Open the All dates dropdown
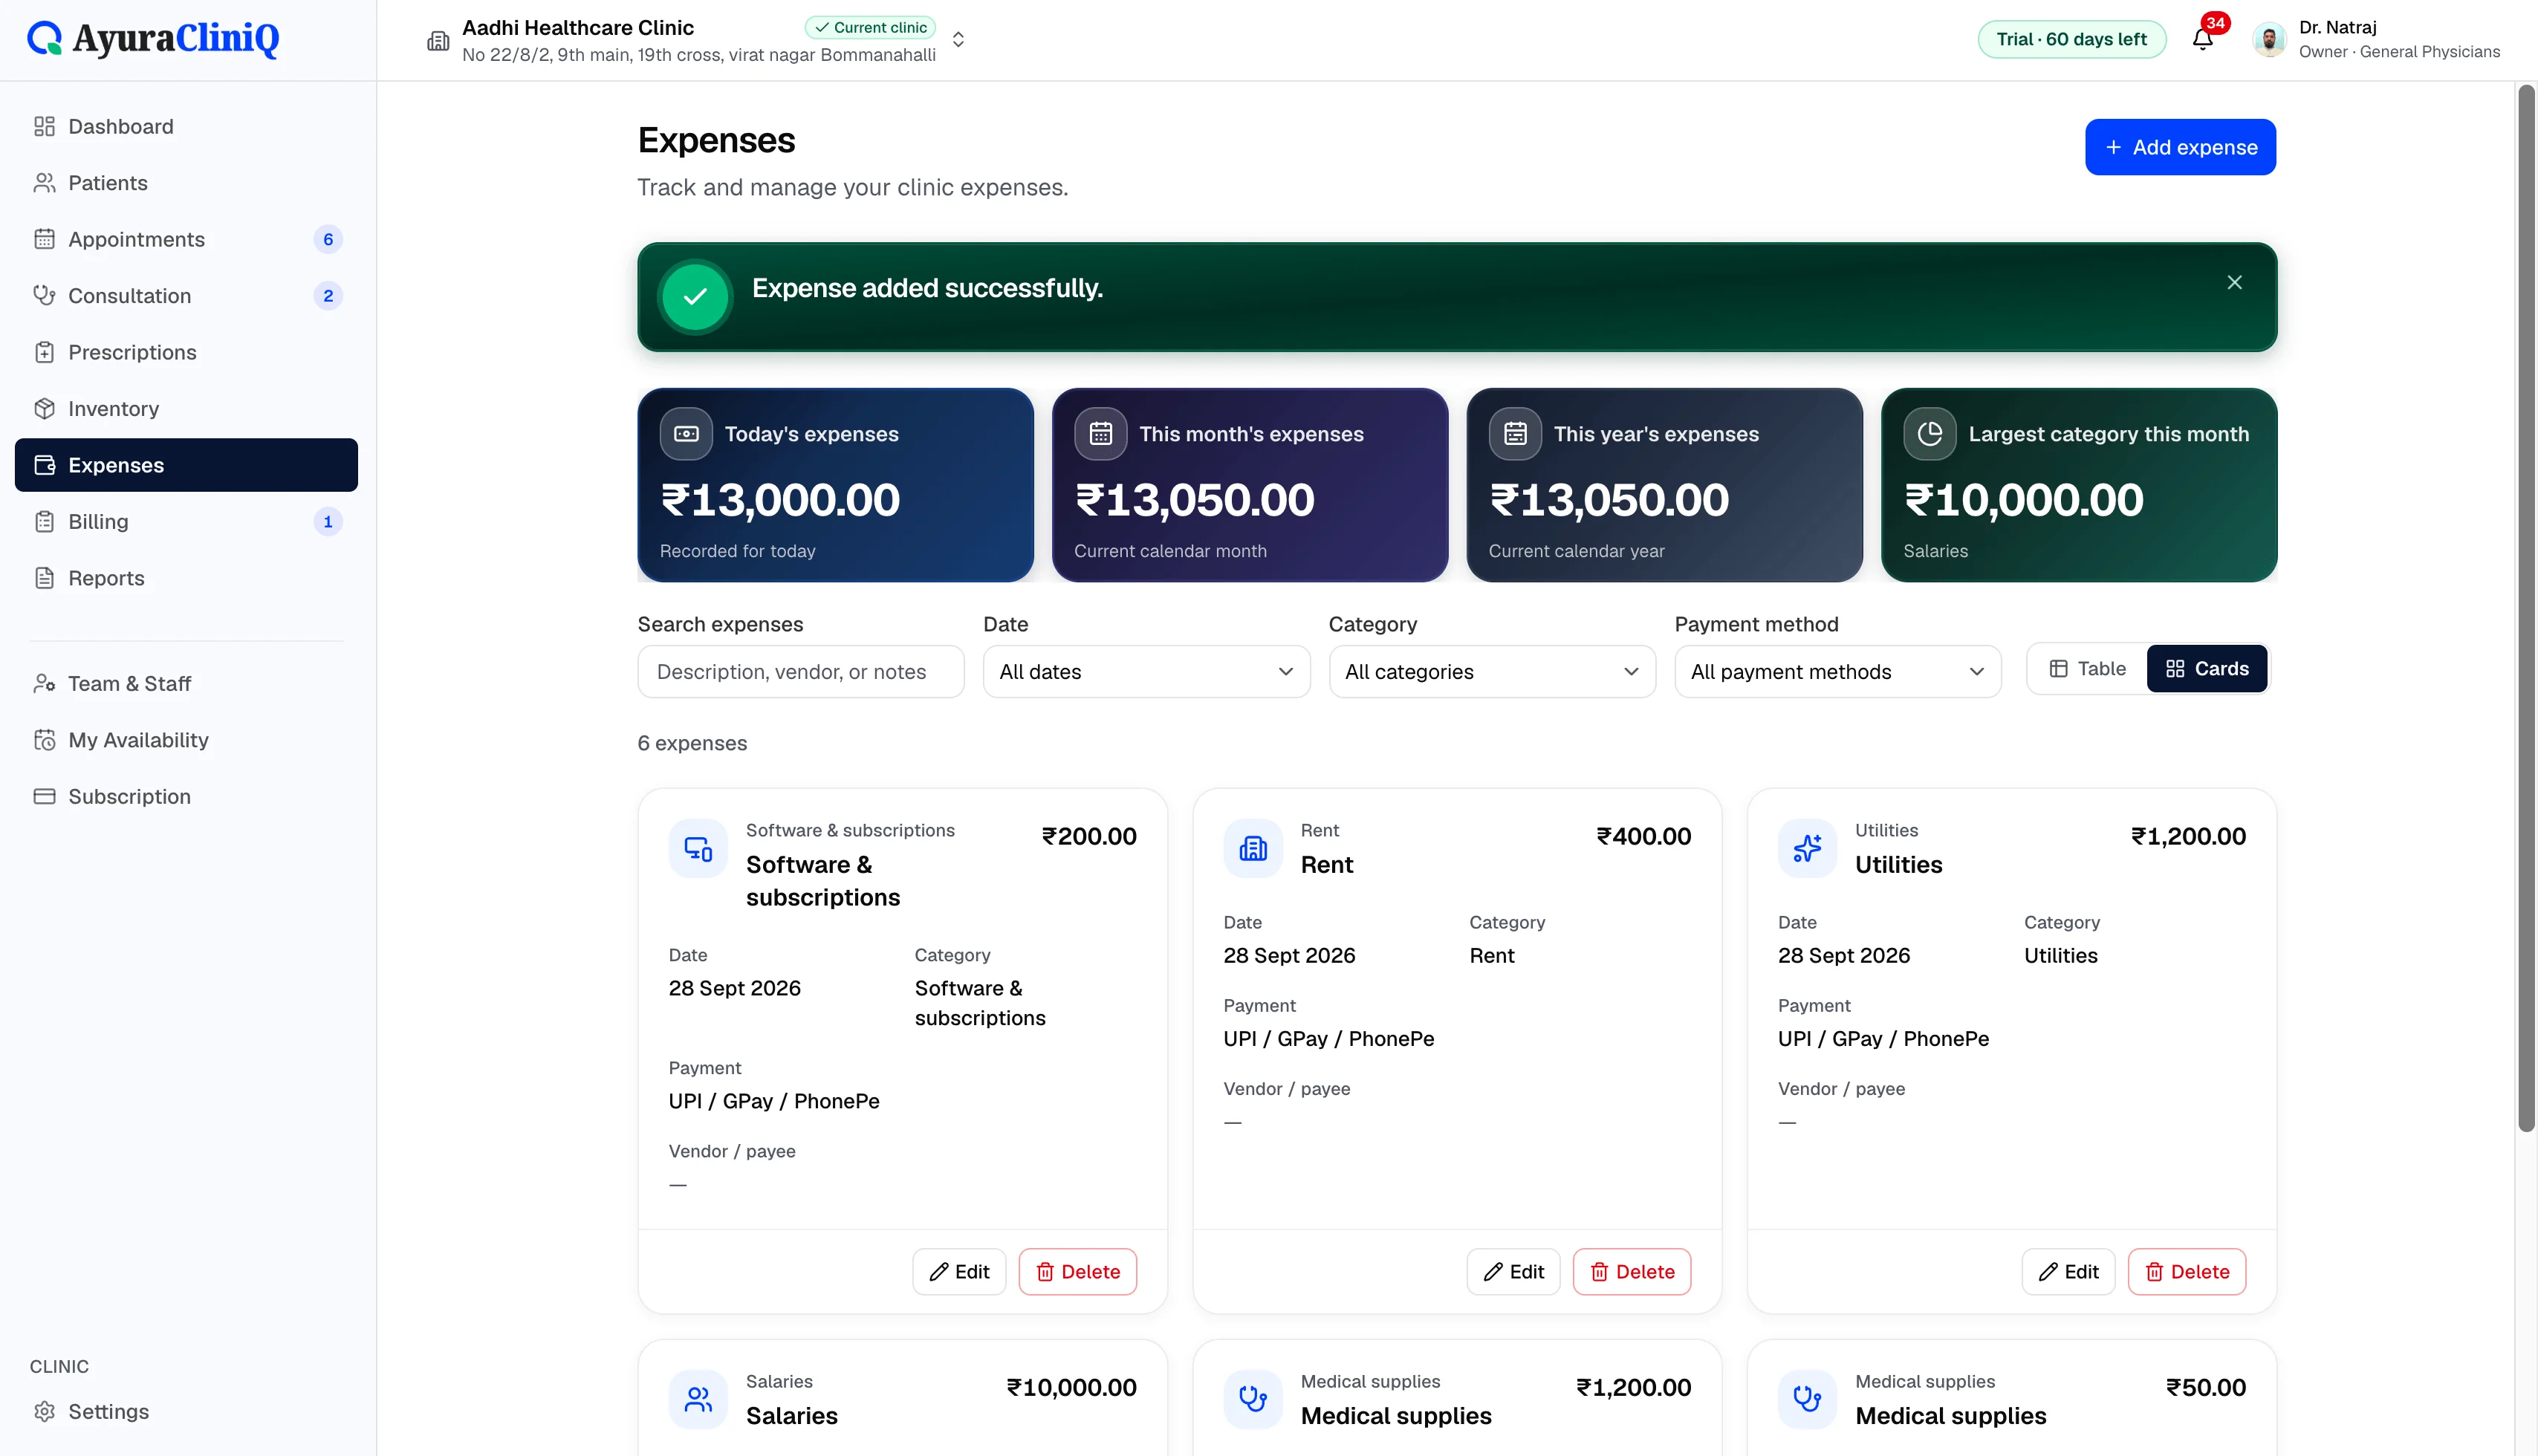 1146,672
